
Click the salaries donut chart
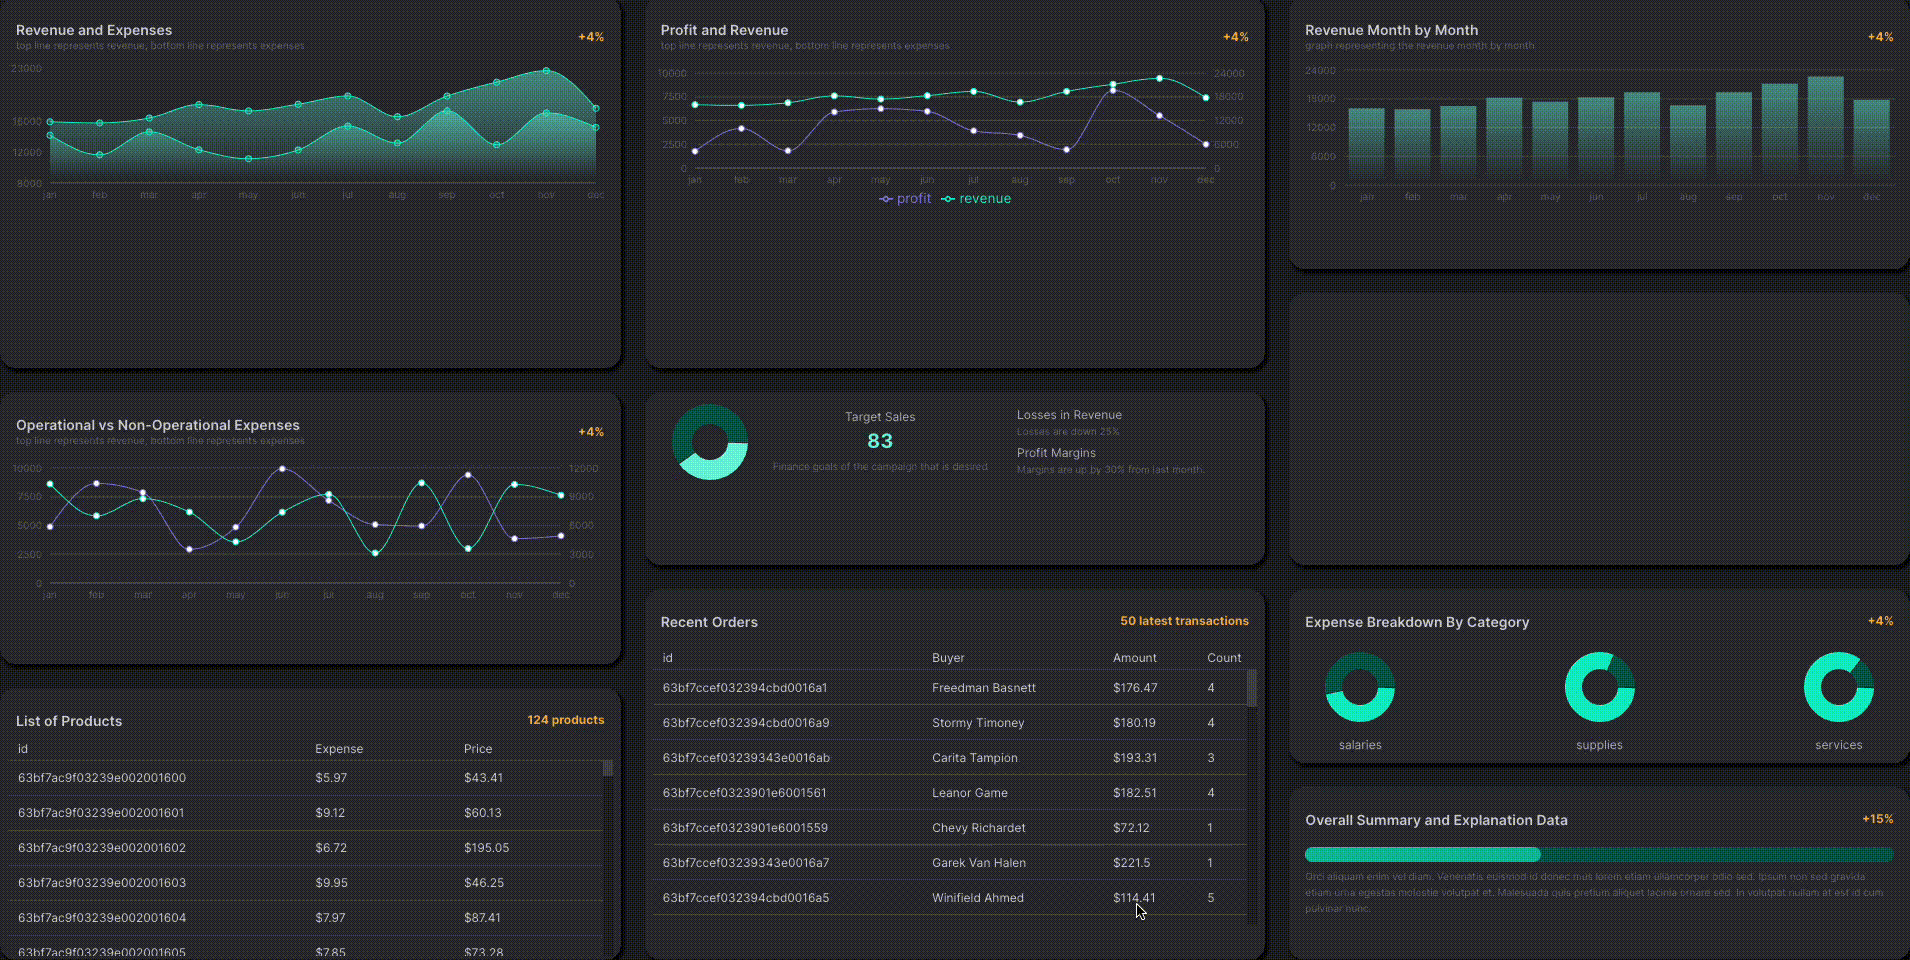[x=1359, y=687]
